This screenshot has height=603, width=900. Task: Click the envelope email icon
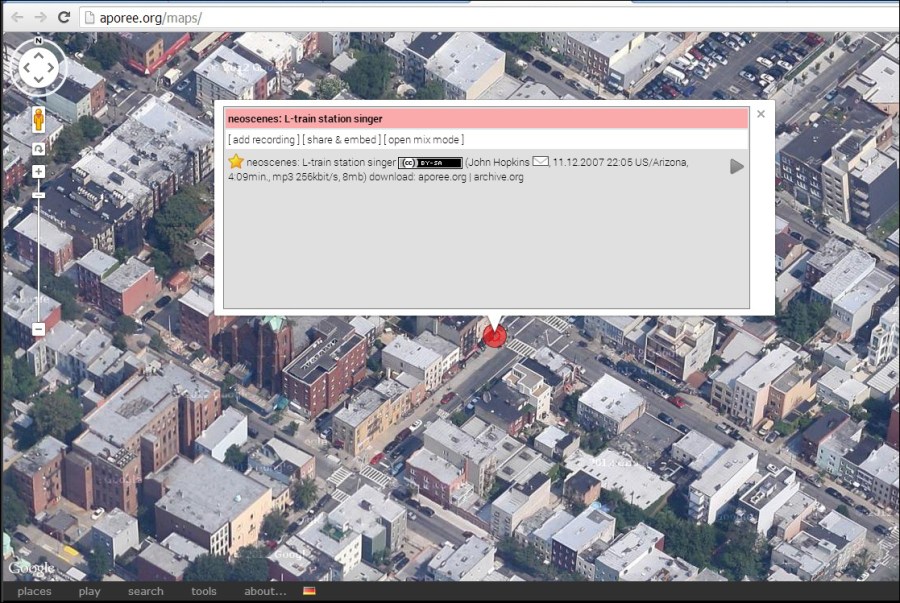(541, 161)
